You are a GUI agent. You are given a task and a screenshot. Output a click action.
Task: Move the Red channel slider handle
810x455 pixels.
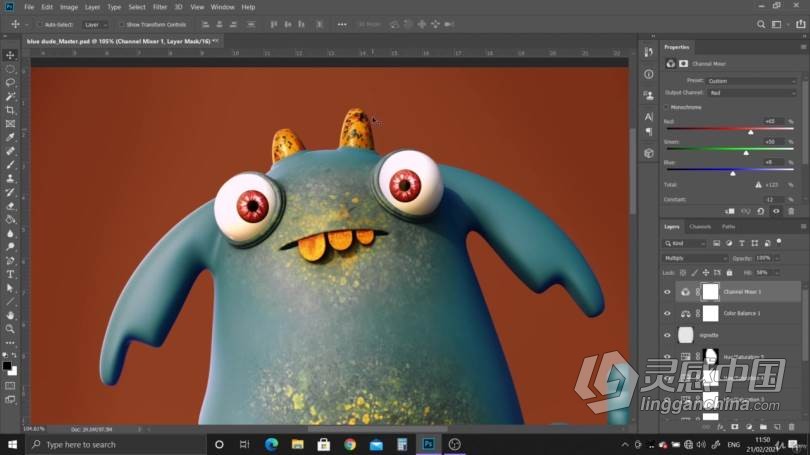point(751,132)
